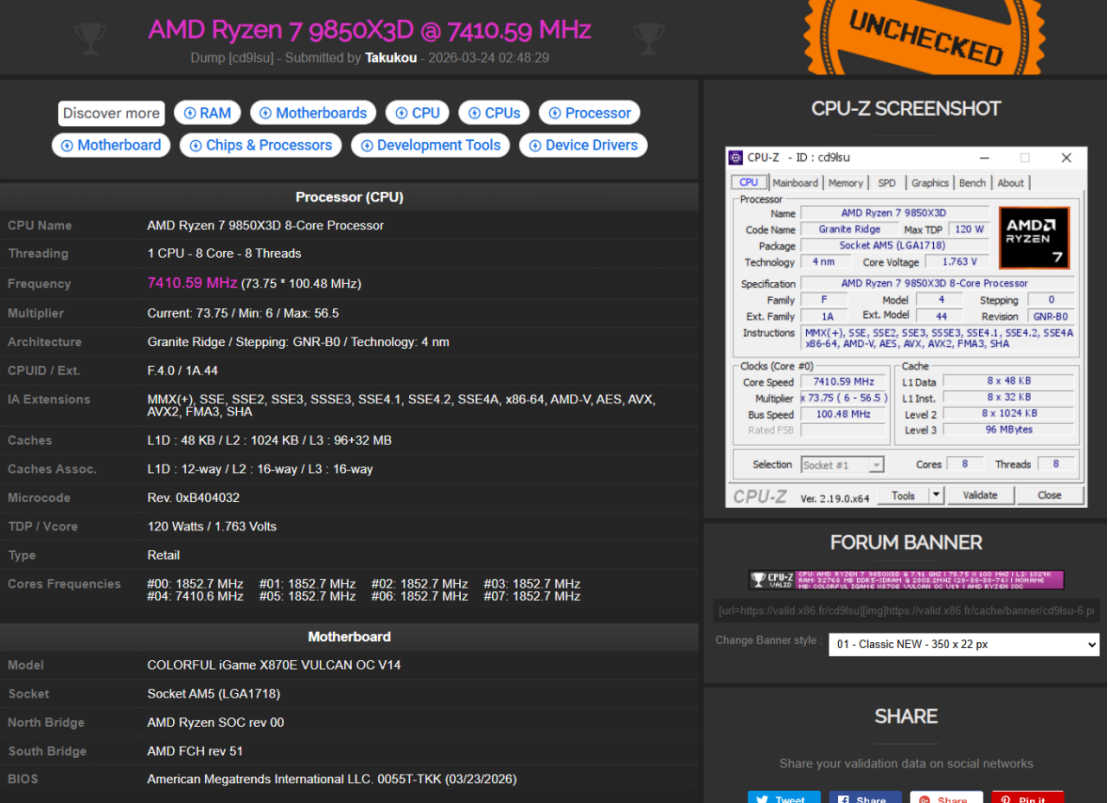
Task: Open the Motherboard tag link
Action: click(x=111, y=146)
